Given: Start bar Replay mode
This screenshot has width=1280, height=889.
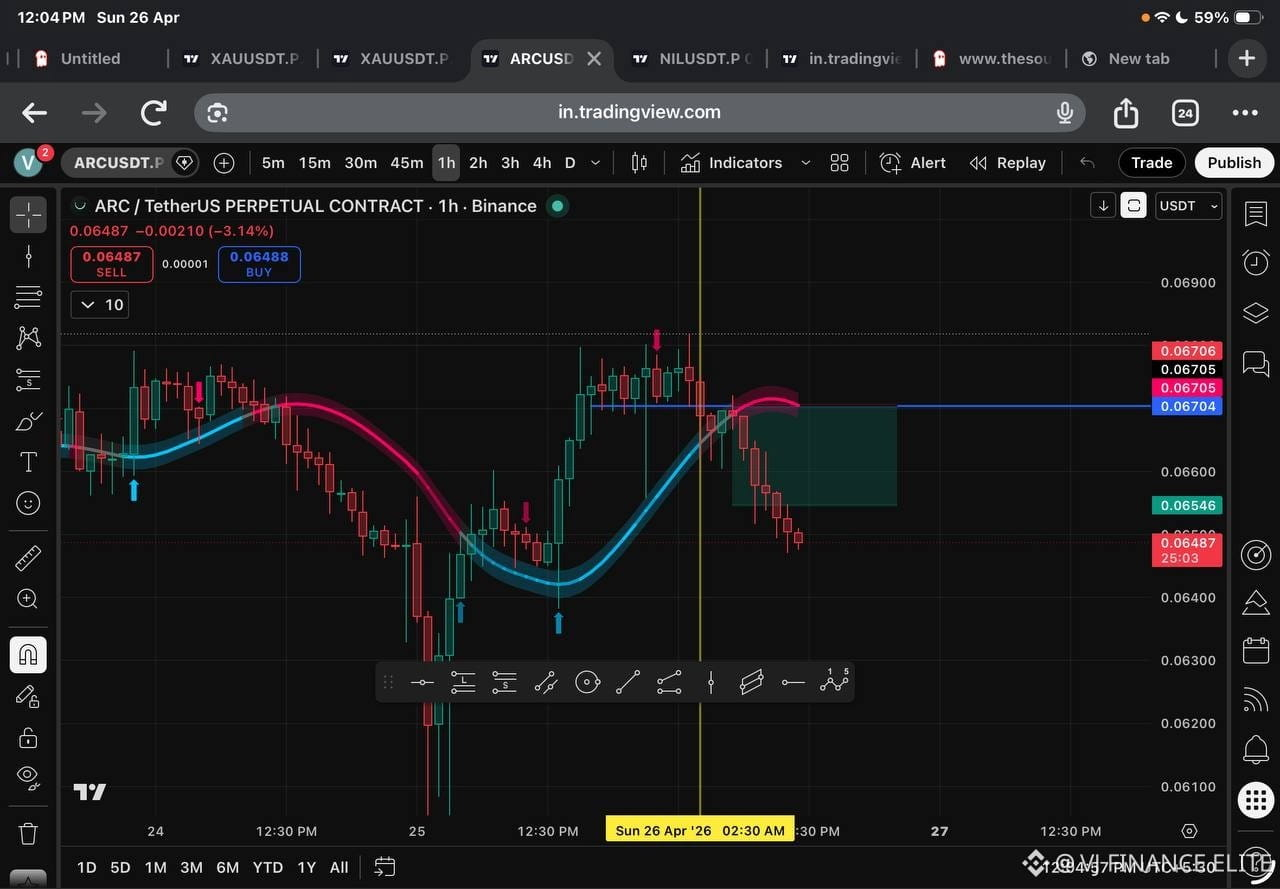Looking at the screenshot, I should point(1008,163).
